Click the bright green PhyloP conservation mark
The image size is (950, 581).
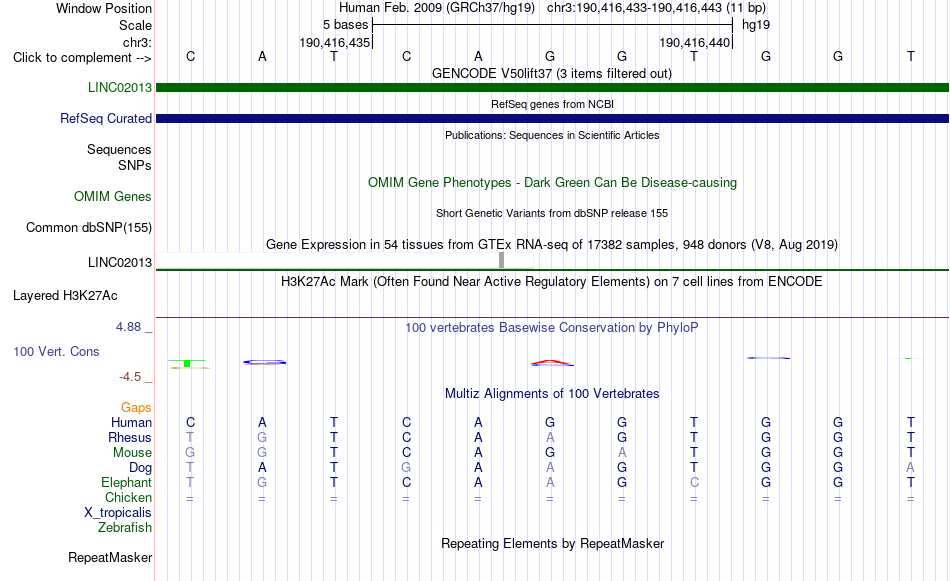187,364
